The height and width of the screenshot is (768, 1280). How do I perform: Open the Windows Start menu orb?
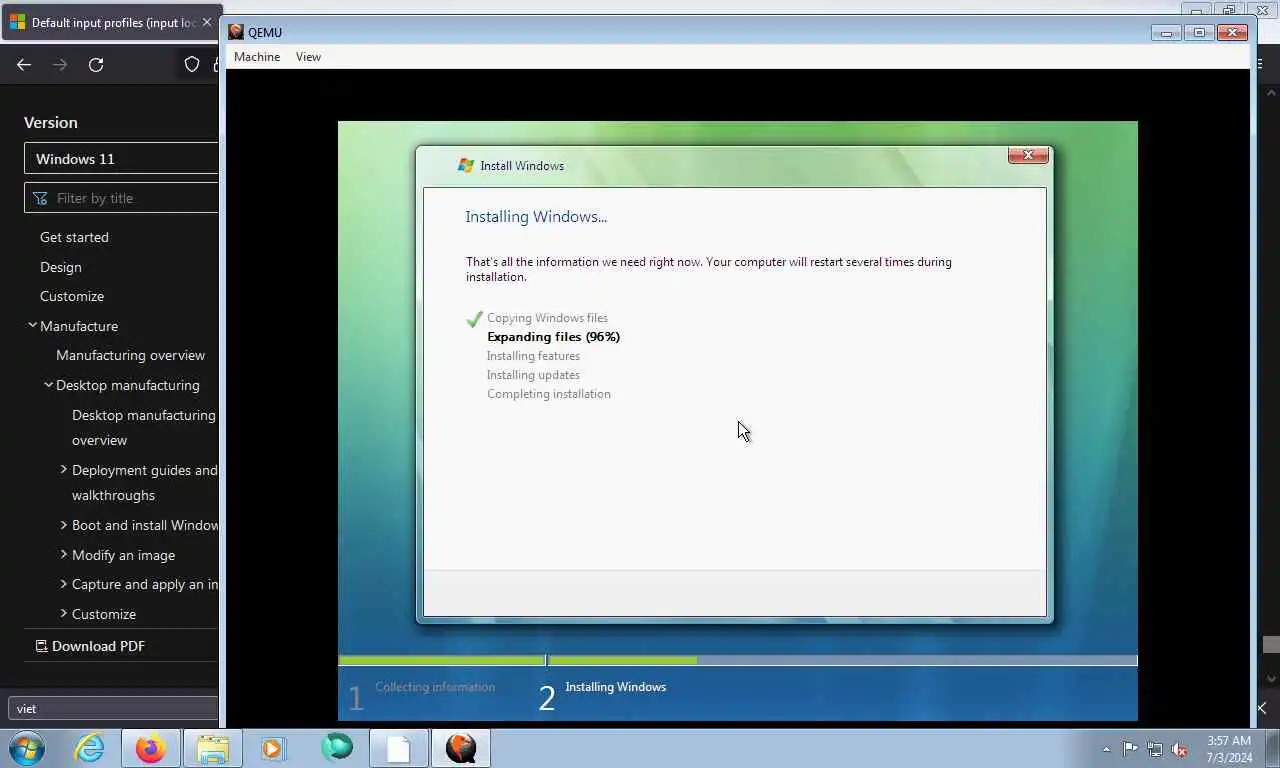coord(27,748)
